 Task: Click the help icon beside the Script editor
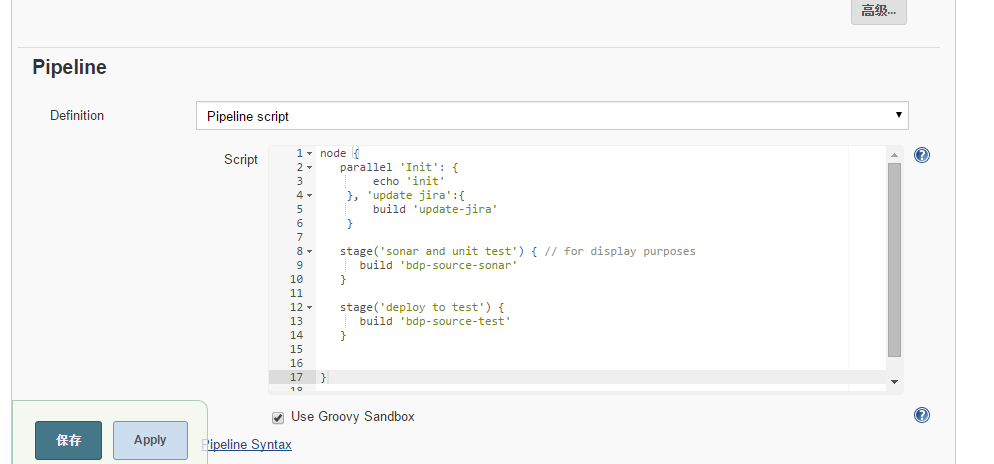pos(922,155)
